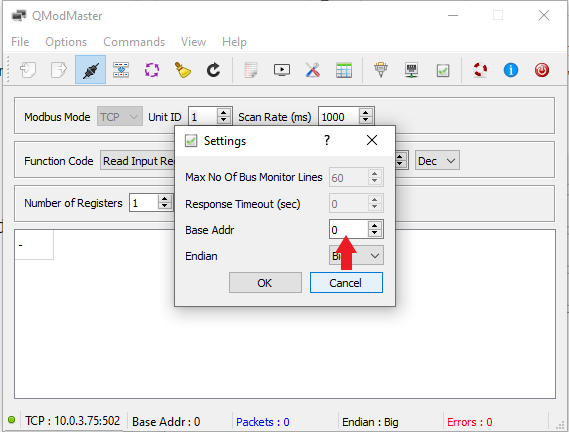The height and width of the screenshot is (432, 569).
Task: Open the Options menu
Action: pos(66,42)
